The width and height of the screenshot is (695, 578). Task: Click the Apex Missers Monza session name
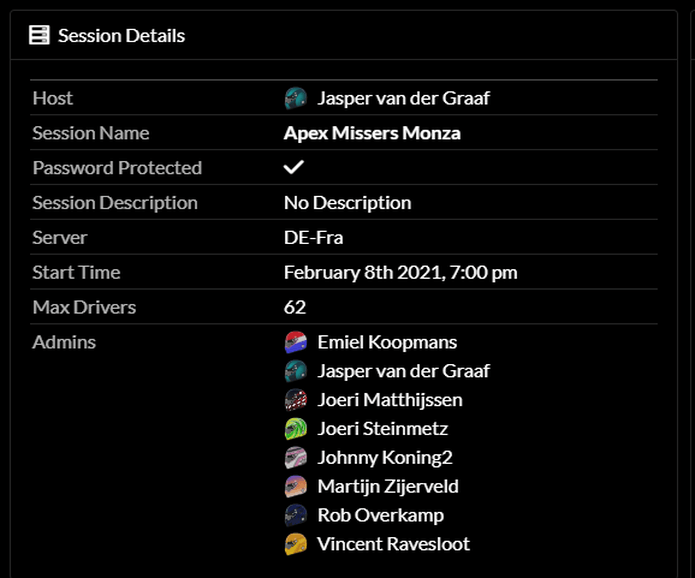tap(372, 133)
